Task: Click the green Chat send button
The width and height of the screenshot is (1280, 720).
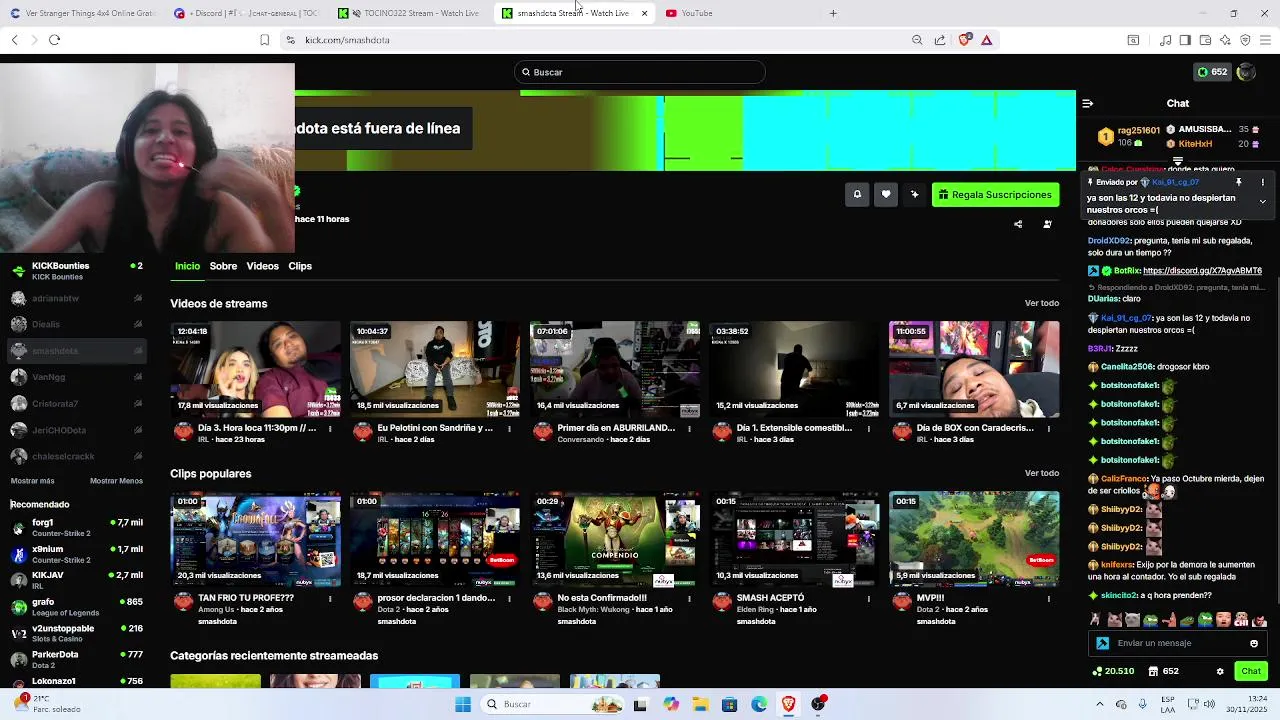Action: (1251, 671)
